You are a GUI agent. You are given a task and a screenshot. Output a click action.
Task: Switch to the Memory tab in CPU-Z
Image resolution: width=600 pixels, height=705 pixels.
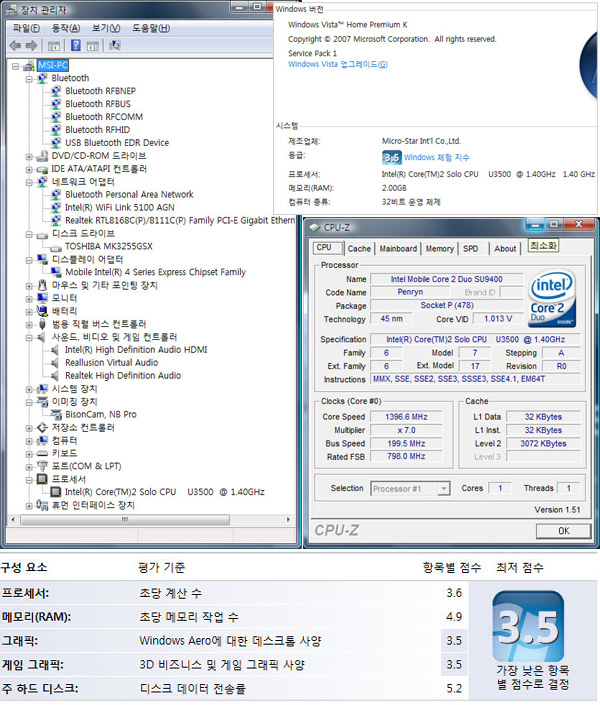tap(439, 249)
